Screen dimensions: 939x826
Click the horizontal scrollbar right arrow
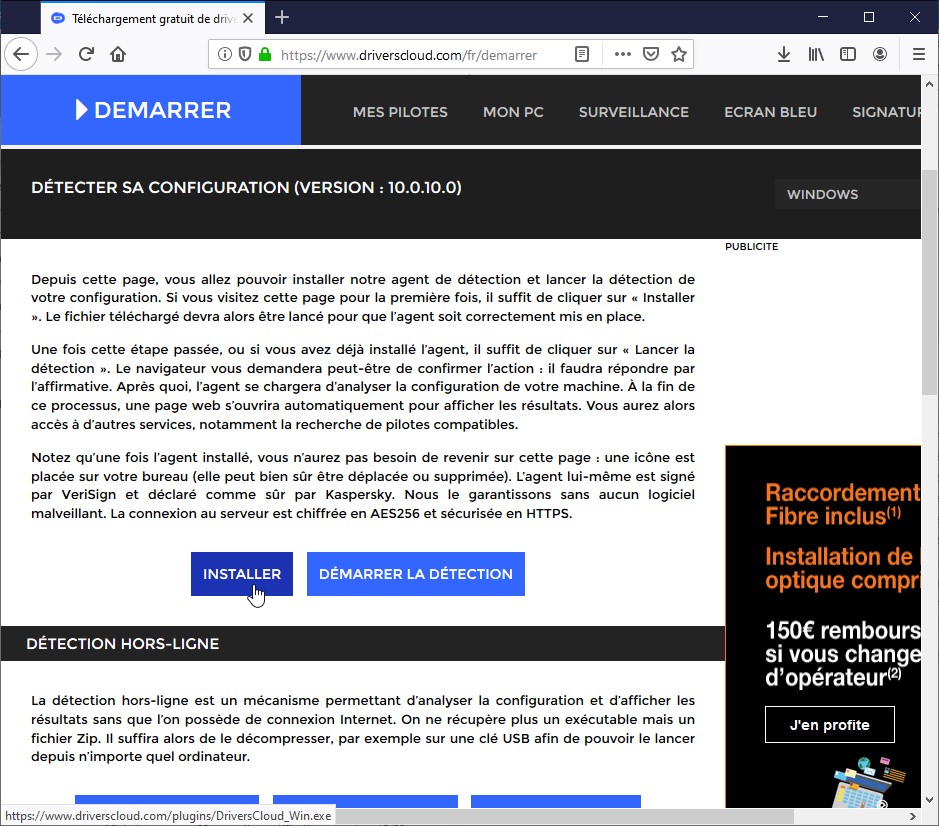[x=913, y=816]
